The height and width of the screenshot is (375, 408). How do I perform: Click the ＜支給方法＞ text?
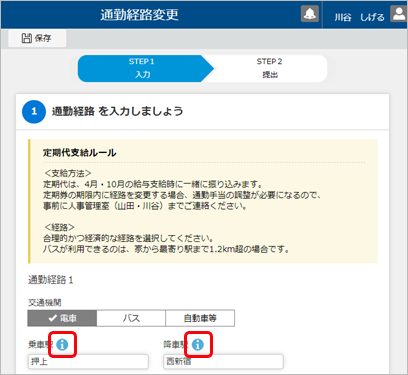pyautogui.click(x=68, y=173)
